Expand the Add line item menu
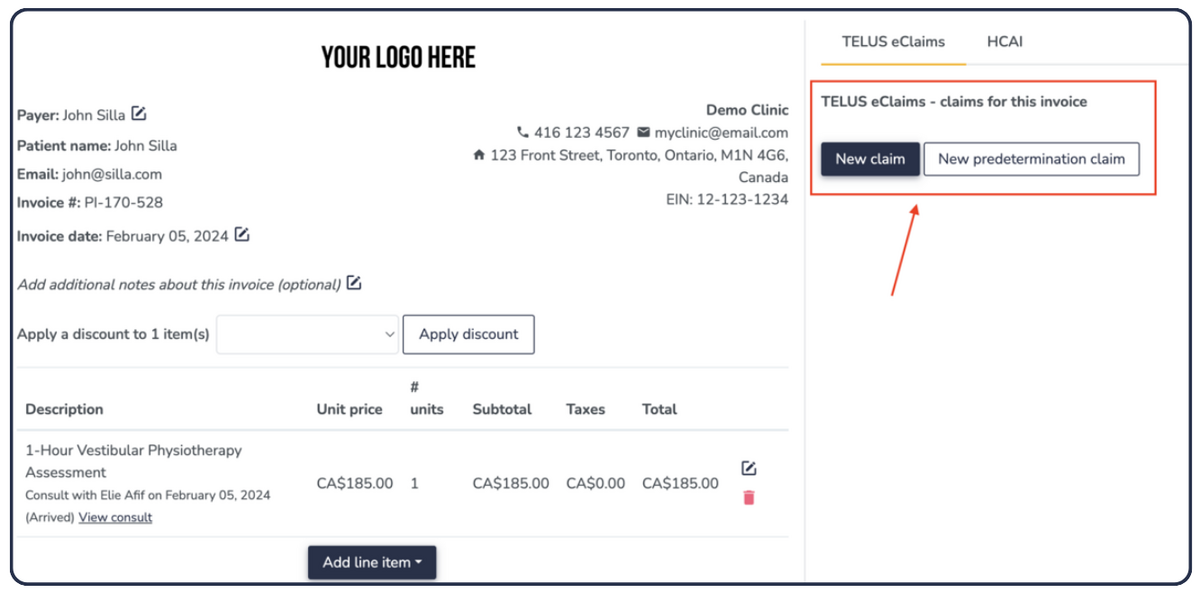The width and height of the screenshot is (1200, 593). pyautogui.click(x=372, y=562)
